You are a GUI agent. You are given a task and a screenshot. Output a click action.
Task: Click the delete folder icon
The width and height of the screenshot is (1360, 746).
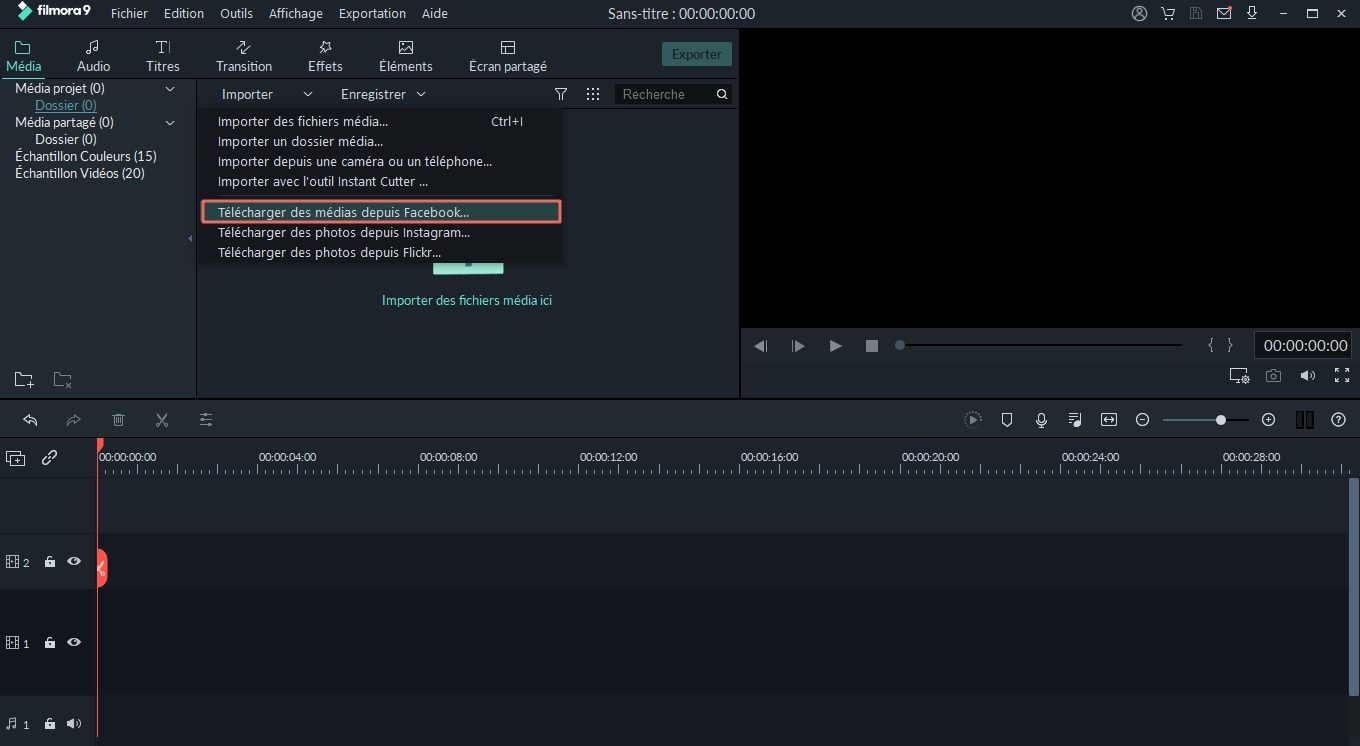coord(62,380)
